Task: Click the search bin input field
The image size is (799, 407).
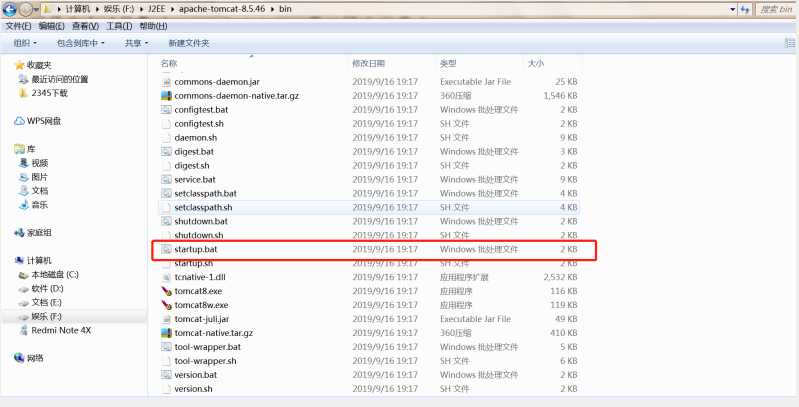Action: [775, 9]
